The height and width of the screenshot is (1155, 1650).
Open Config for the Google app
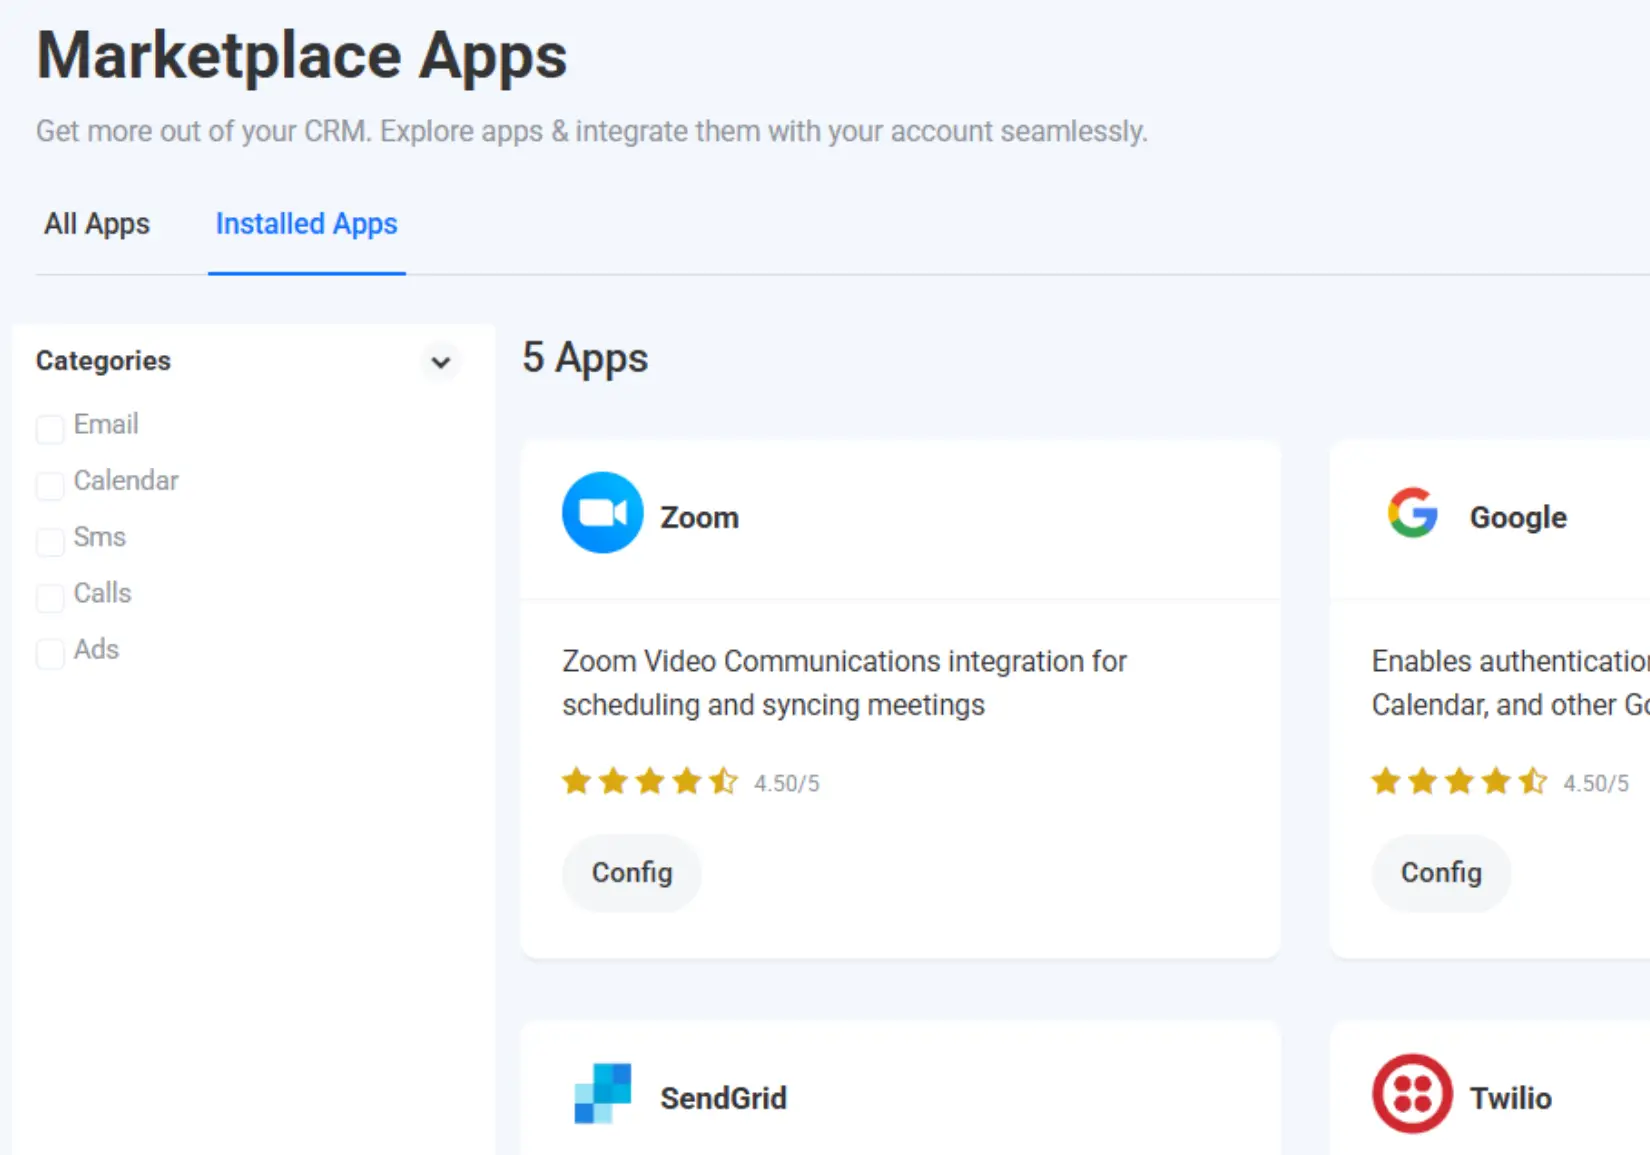coord(1441,873)
